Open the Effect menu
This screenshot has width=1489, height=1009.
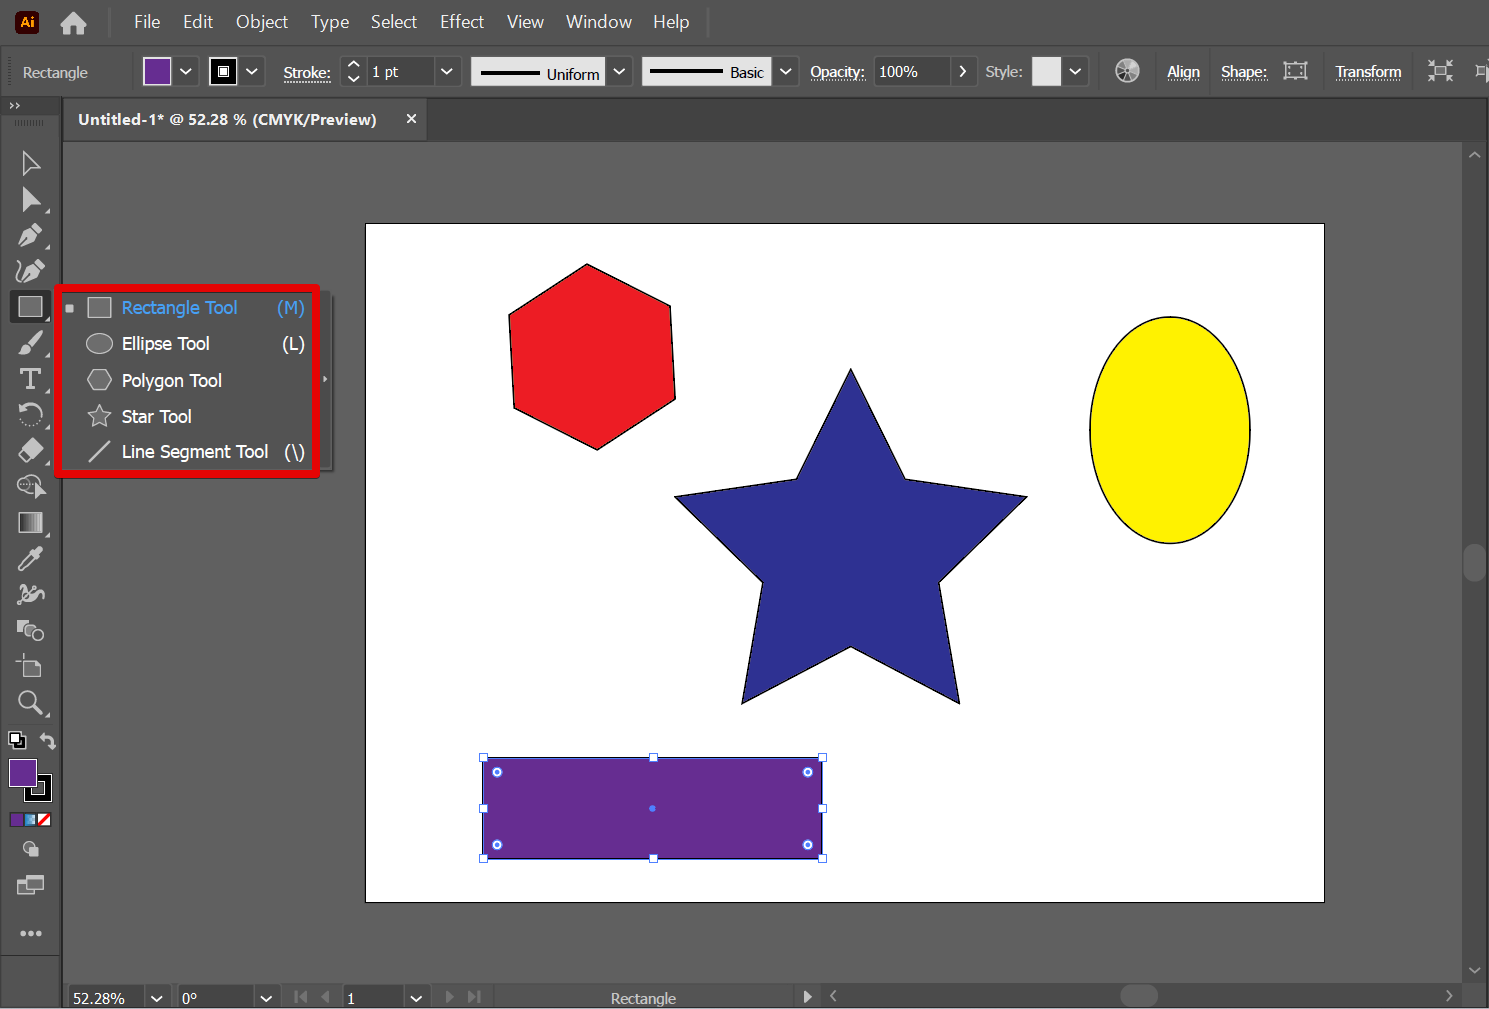tap(461, 22)
